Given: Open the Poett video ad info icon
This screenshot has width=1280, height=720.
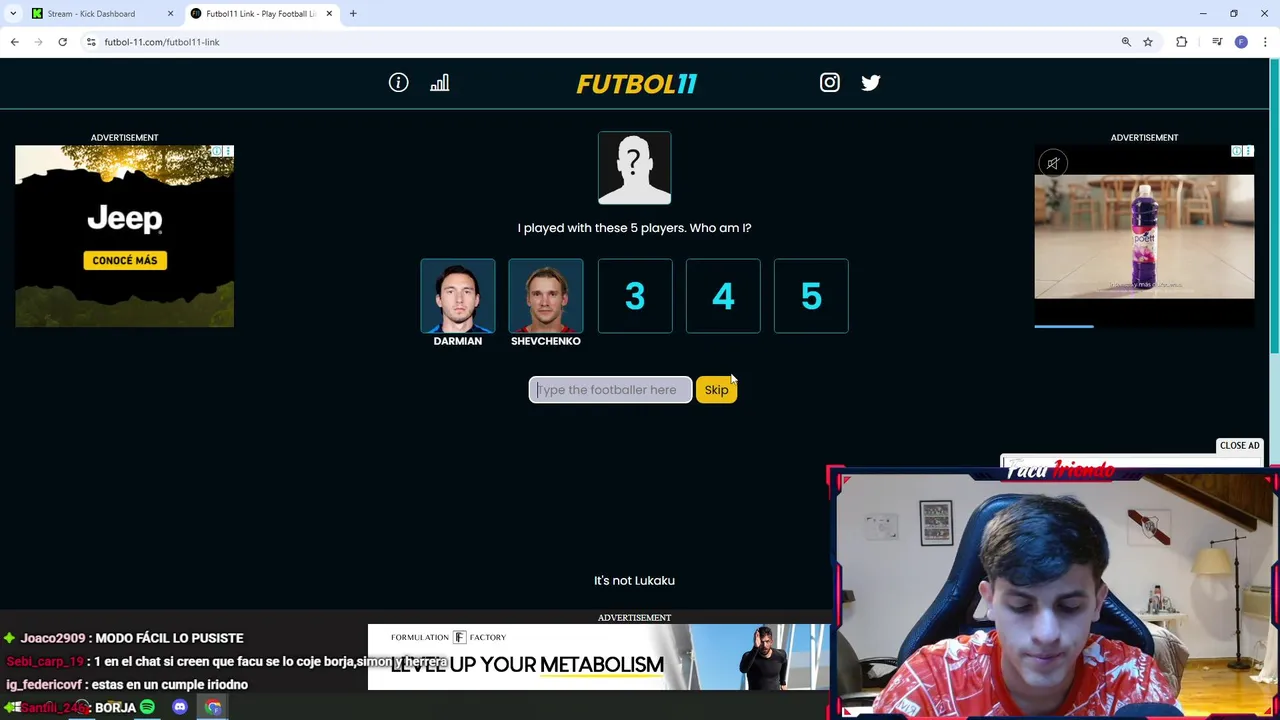Looking at the screenshot, I should 1236,151.
